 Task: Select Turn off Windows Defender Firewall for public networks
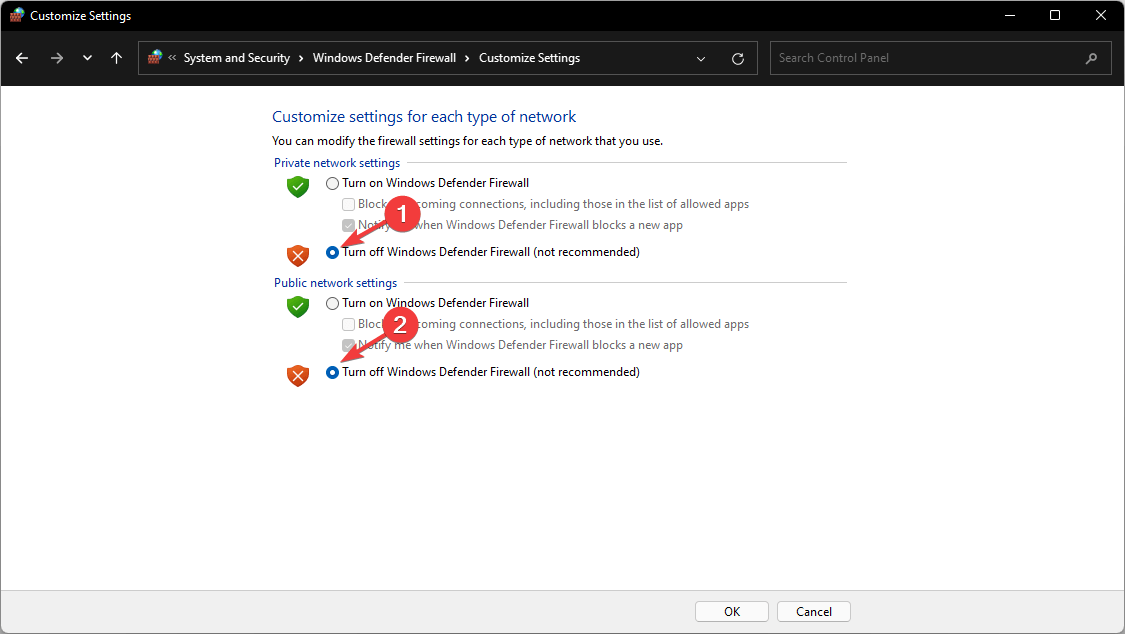332,371
